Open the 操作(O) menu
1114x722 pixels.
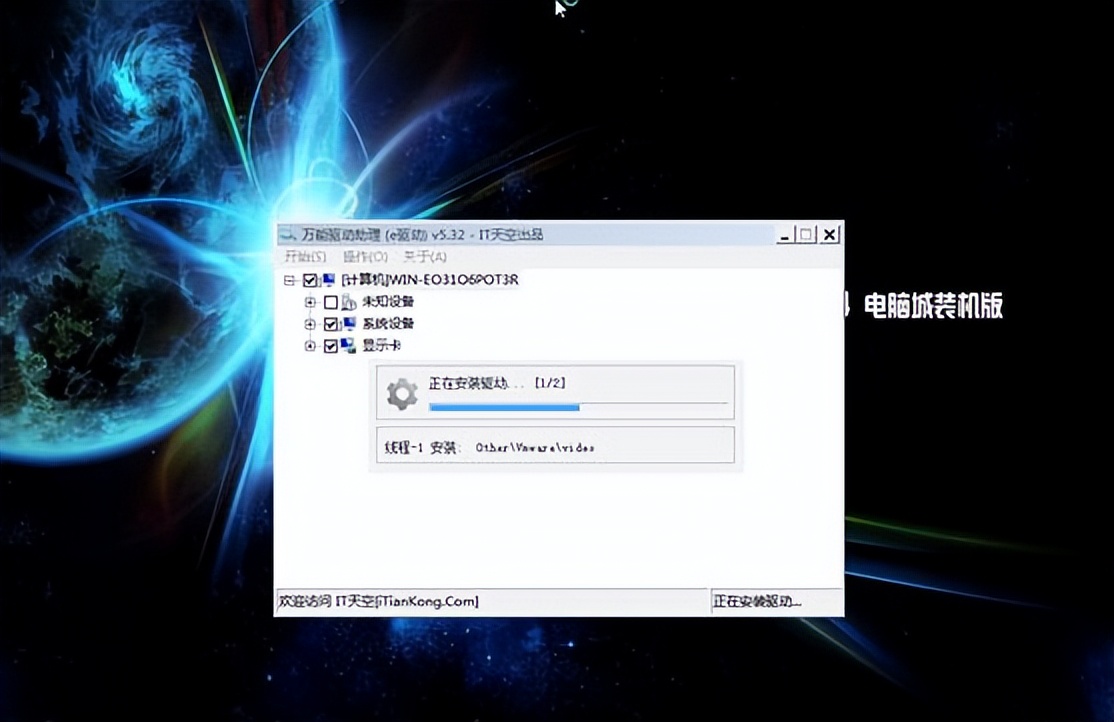pyautogui.click(x=365, y=257)
